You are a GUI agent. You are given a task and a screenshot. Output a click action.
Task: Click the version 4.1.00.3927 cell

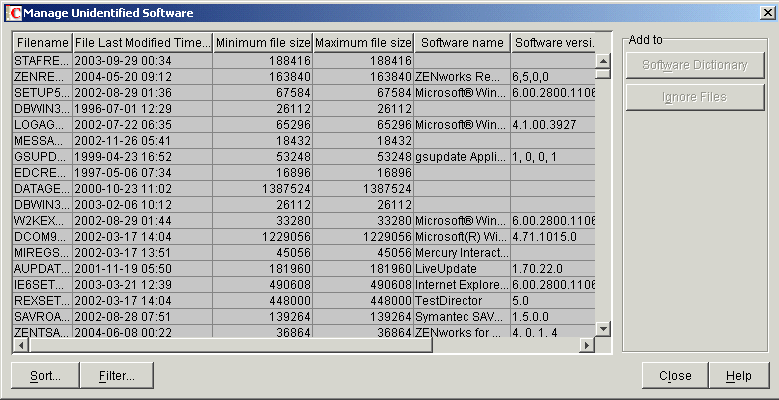tap(553, 125)
